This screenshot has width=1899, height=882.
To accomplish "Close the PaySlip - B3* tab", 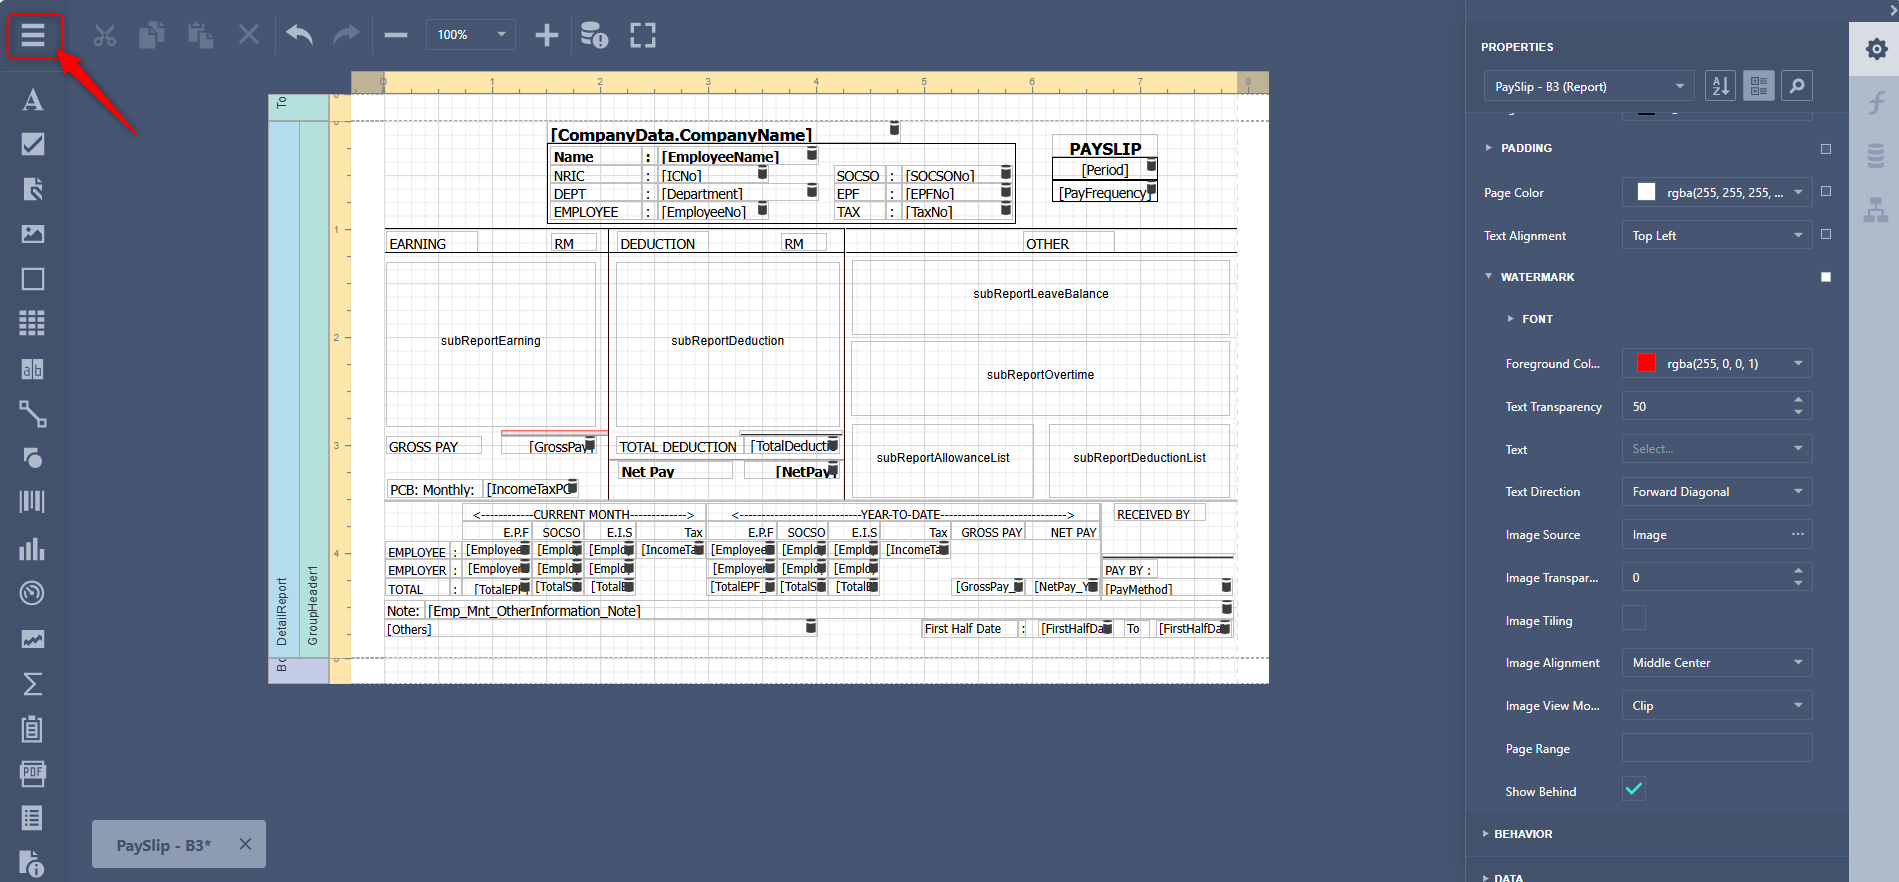I will coord(245,844).
